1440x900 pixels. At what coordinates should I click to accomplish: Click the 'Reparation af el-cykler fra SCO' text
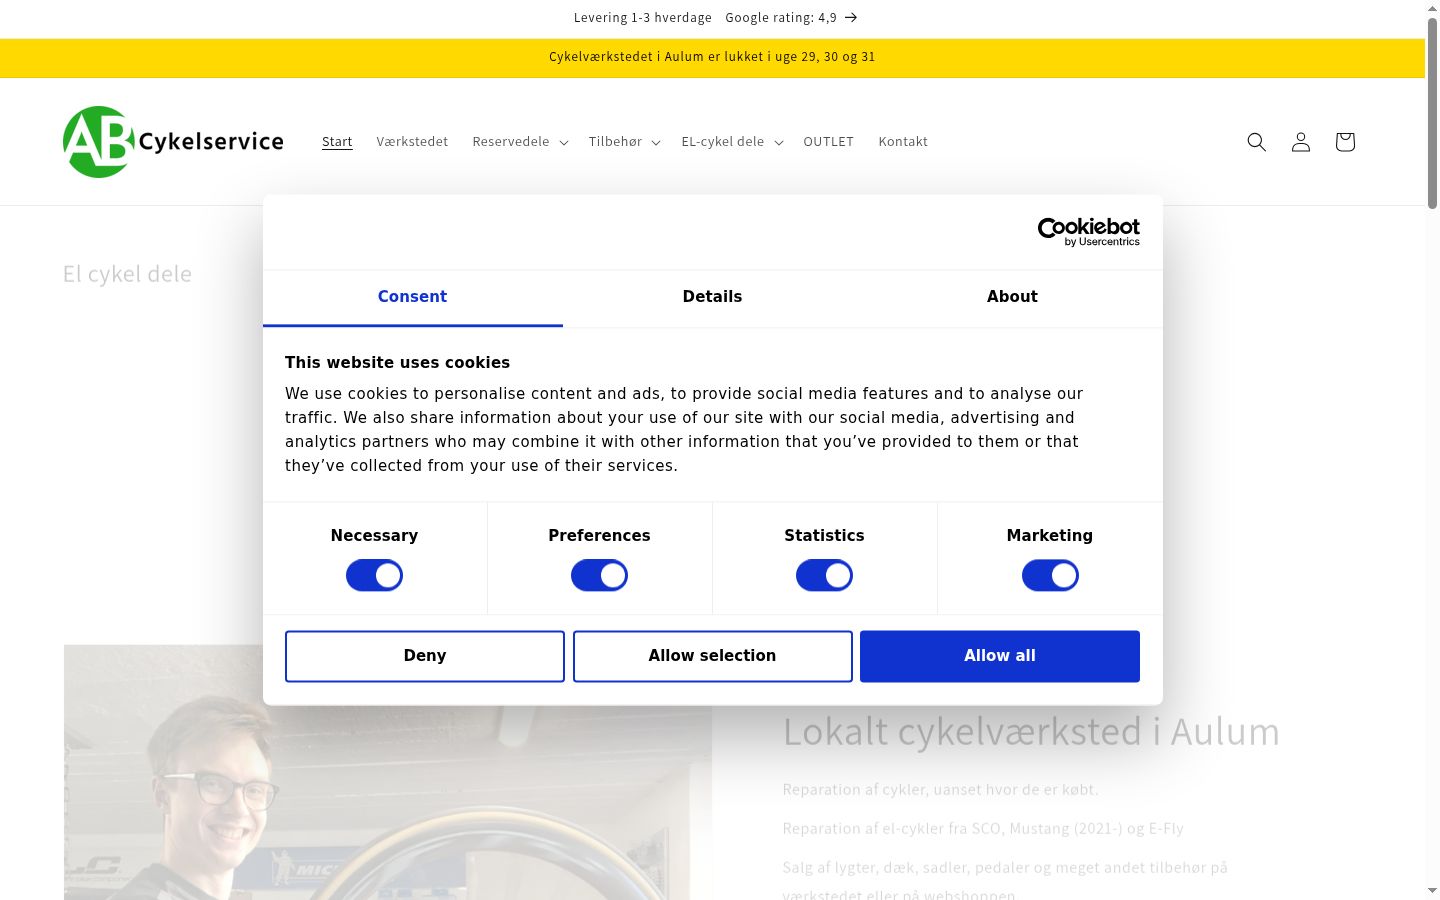pyautogui.click(x=983, y=829)
